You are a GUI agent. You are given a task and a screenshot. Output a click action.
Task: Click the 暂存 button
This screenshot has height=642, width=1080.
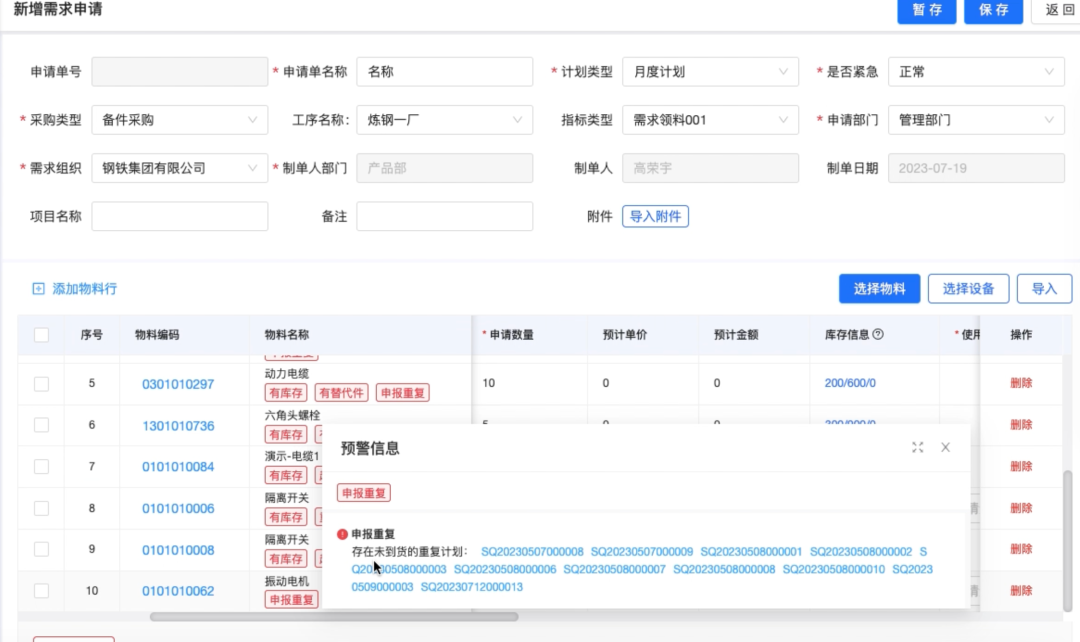tap(926, 13)
